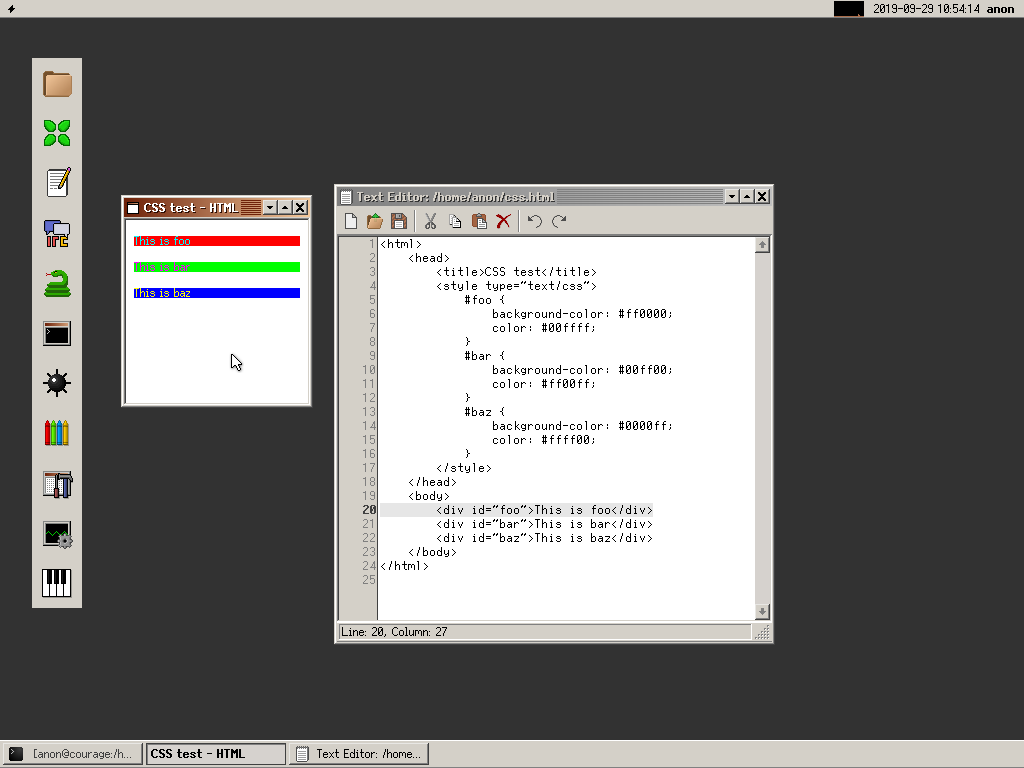The width and height of the screenshot is (1024, 768).
Task: Open the crayons paint app icon
Action: pos(57,432)
